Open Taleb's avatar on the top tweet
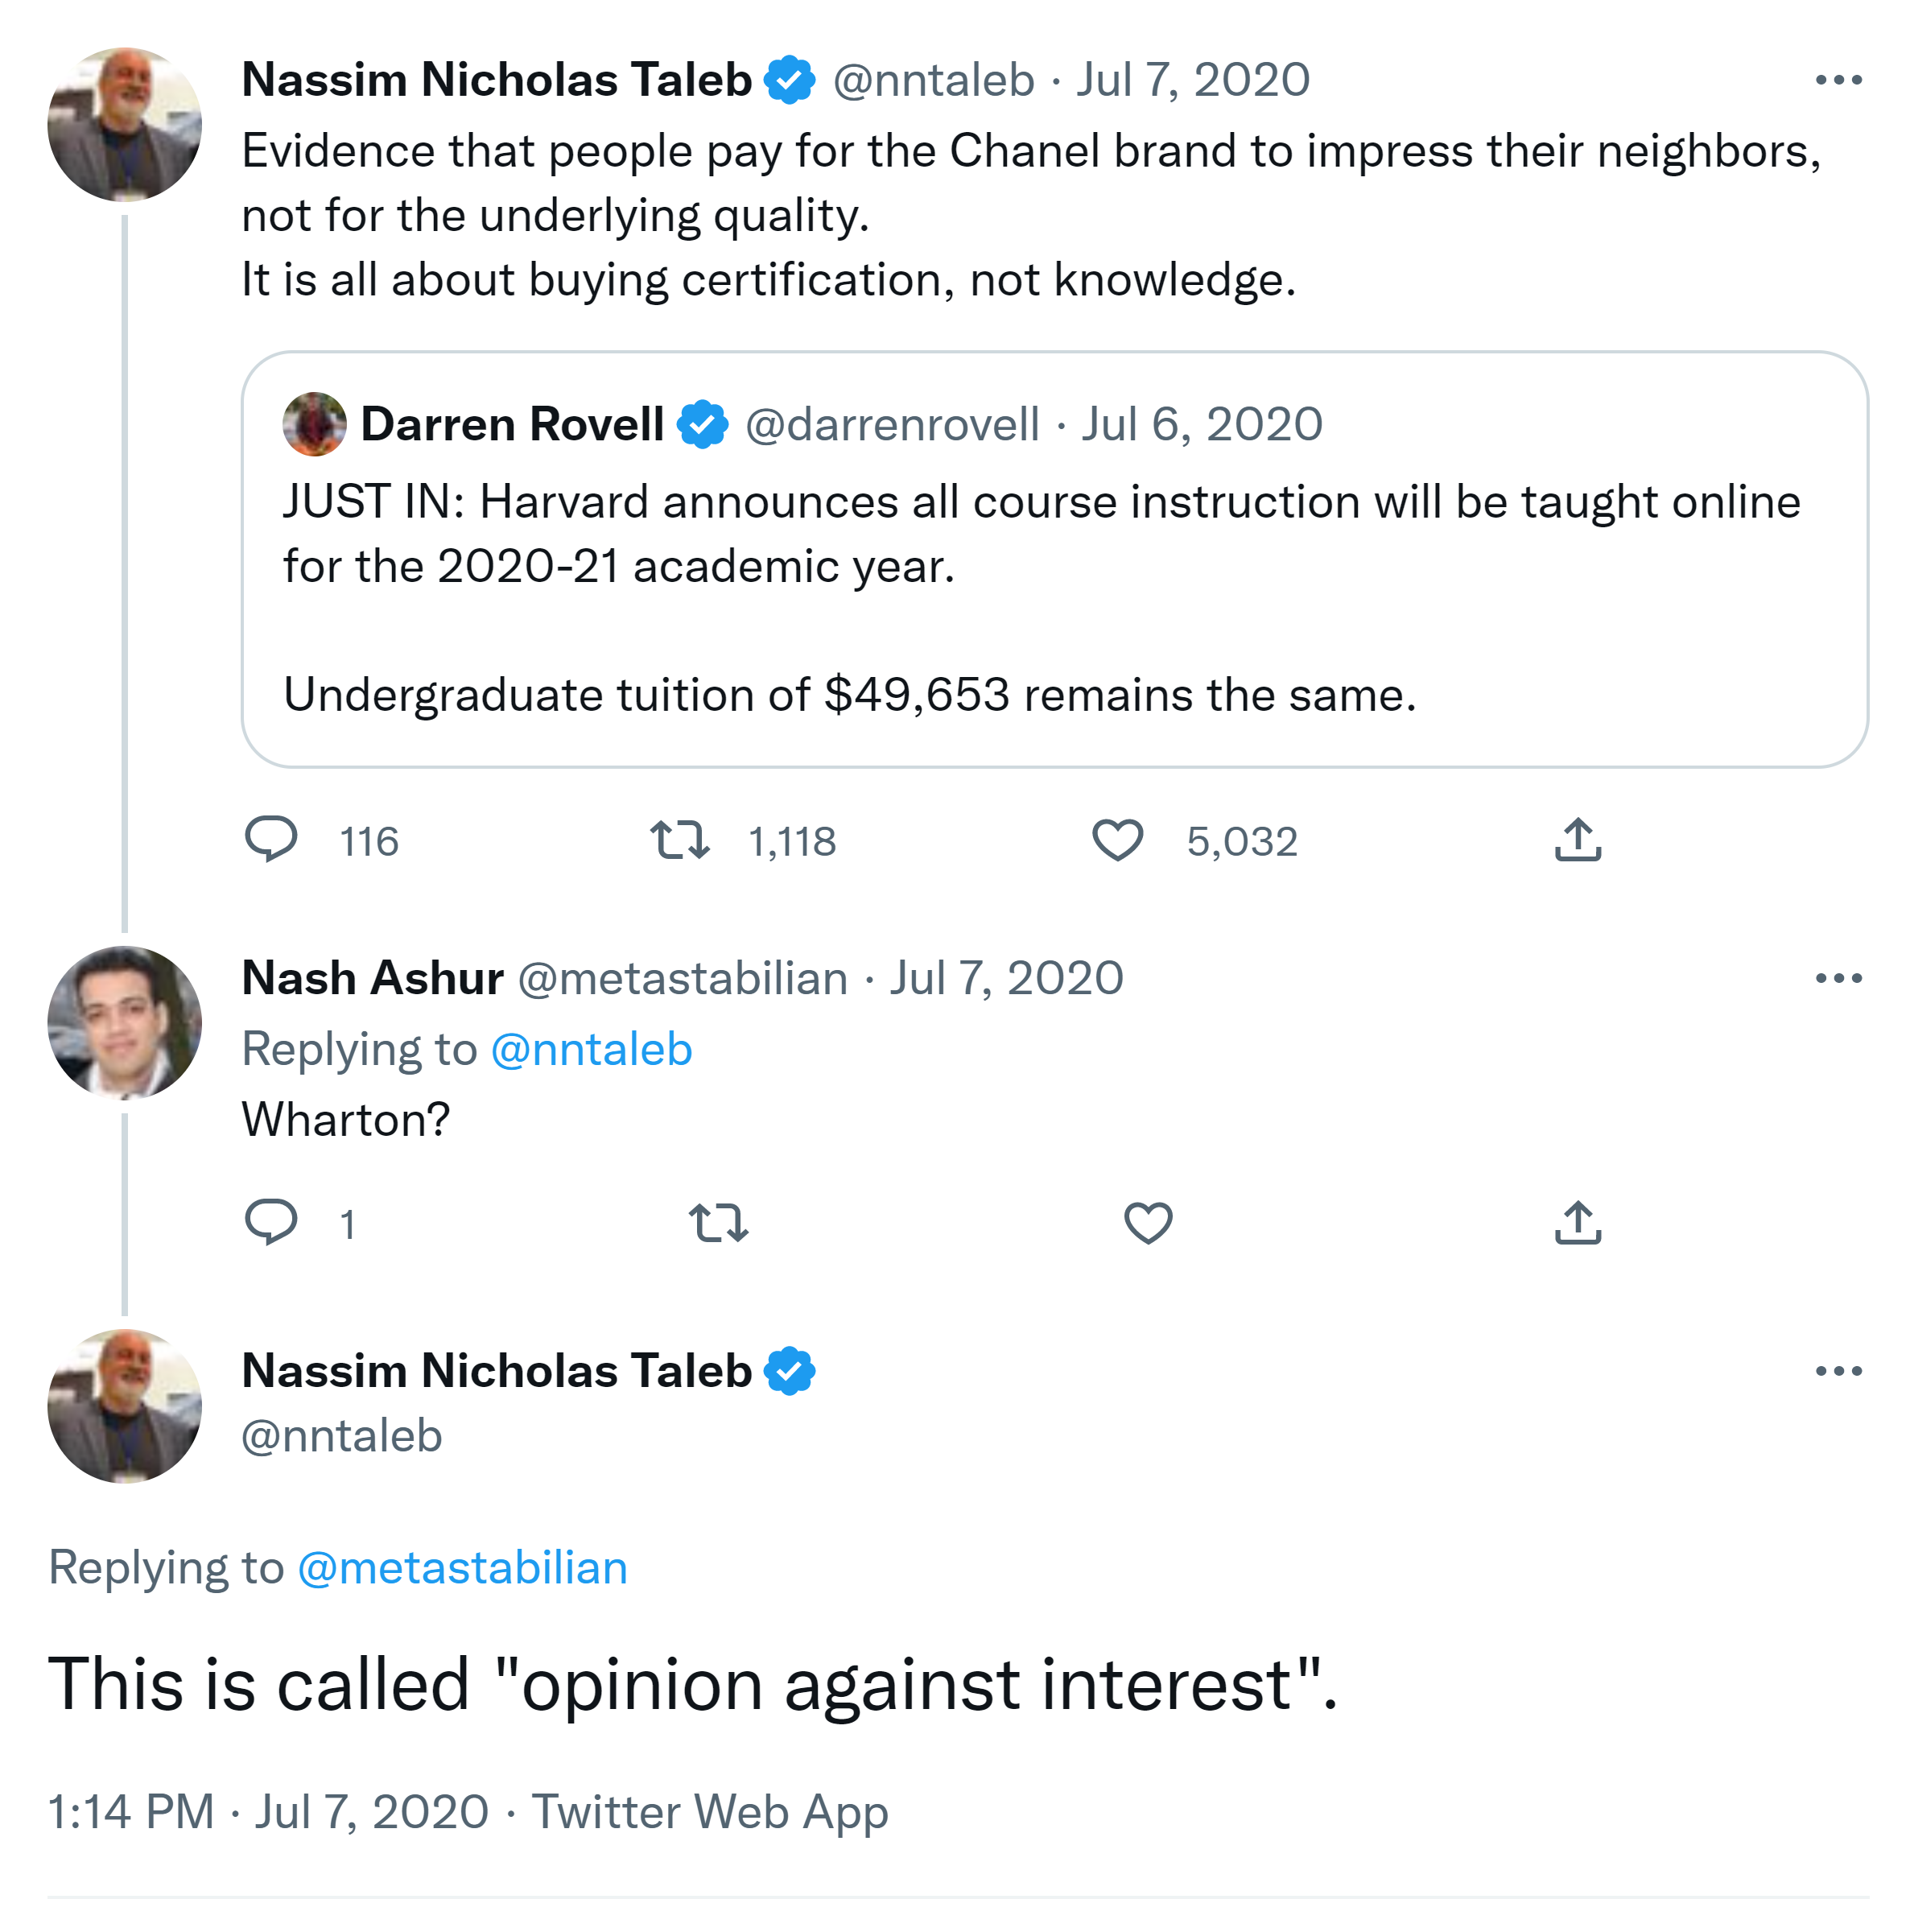Image resolution: width=1910 pixels, height=1932 pixels. point(124,124)
